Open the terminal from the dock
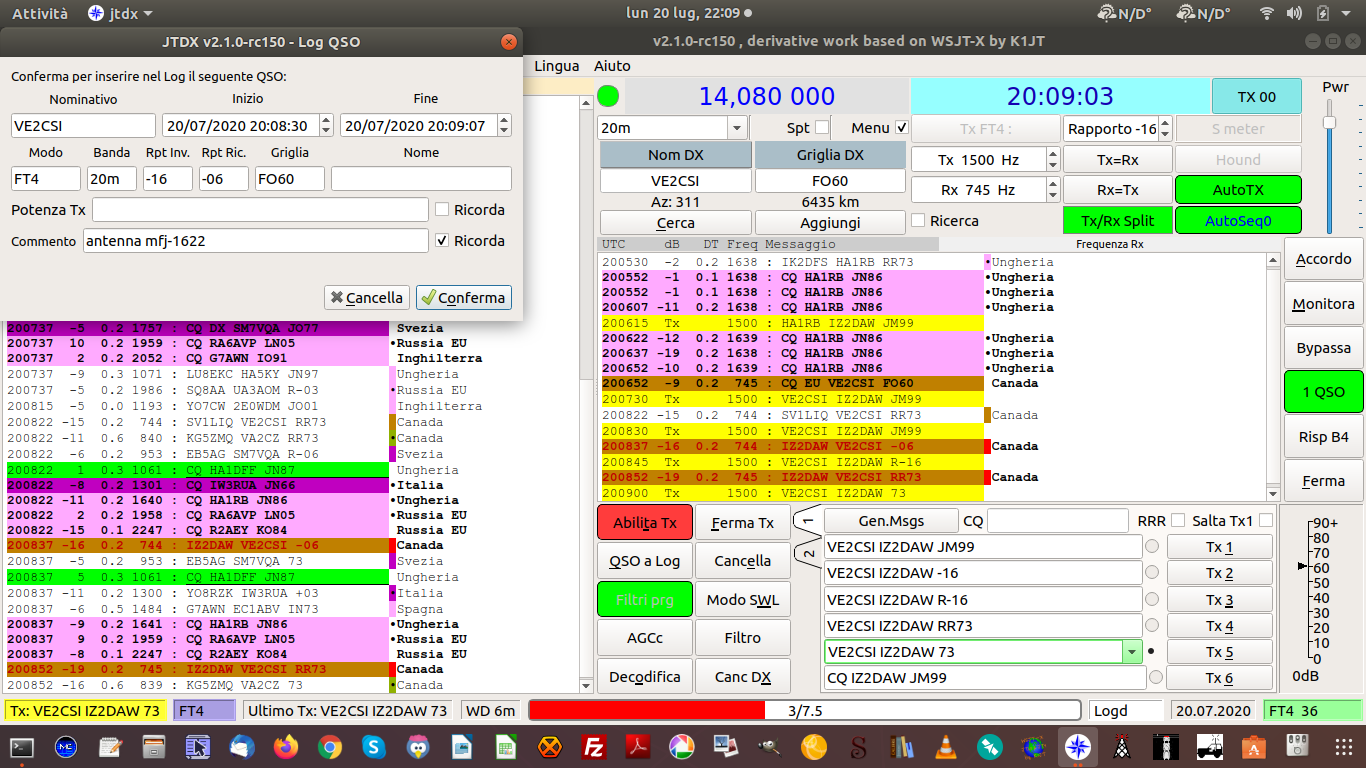 click(22, 746)
